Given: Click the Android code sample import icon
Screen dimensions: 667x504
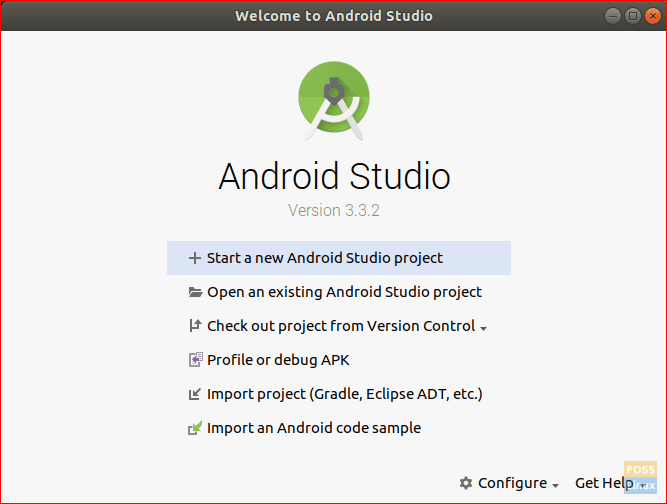Looking at the screenshot, I should click(x=195, y=428).
